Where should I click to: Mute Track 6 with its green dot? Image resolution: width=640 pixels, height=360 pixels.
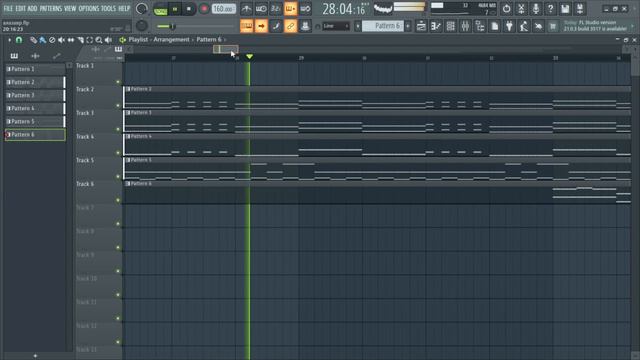[118, 200]
